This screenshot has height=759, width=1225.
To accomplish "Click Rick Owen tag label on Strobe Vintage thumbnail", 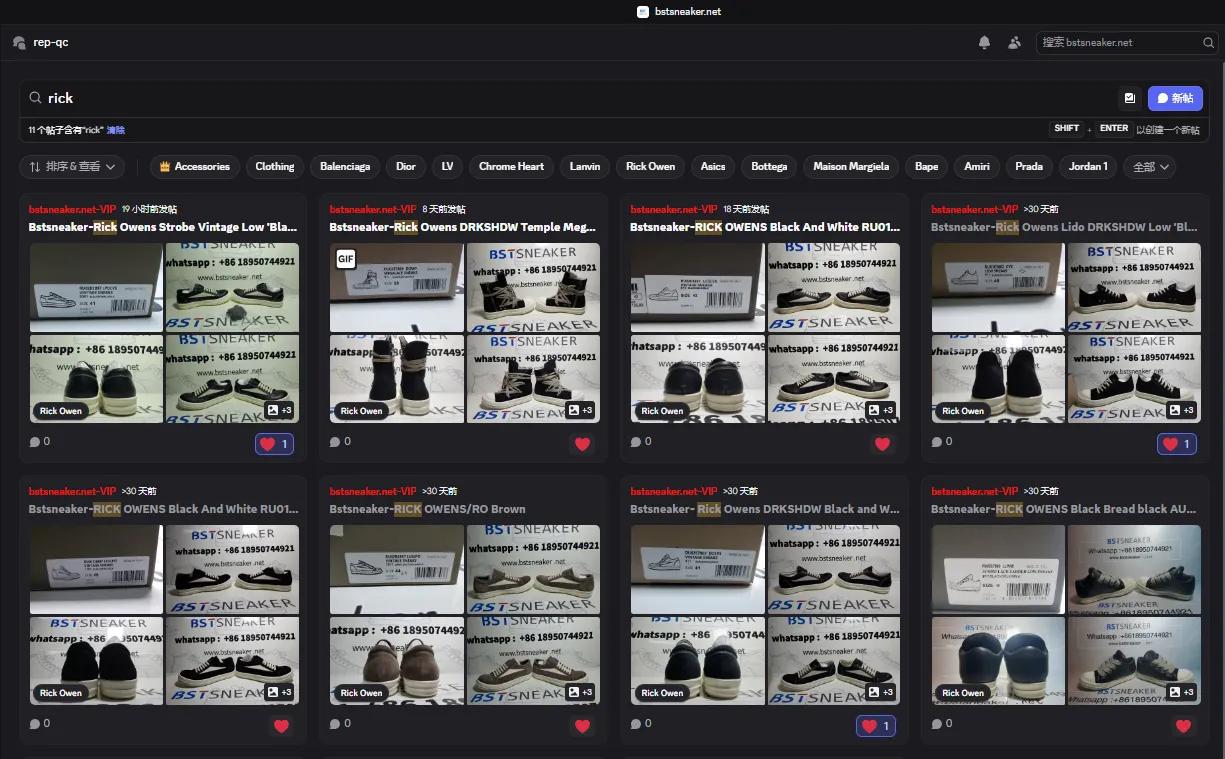I will (61, 411).
